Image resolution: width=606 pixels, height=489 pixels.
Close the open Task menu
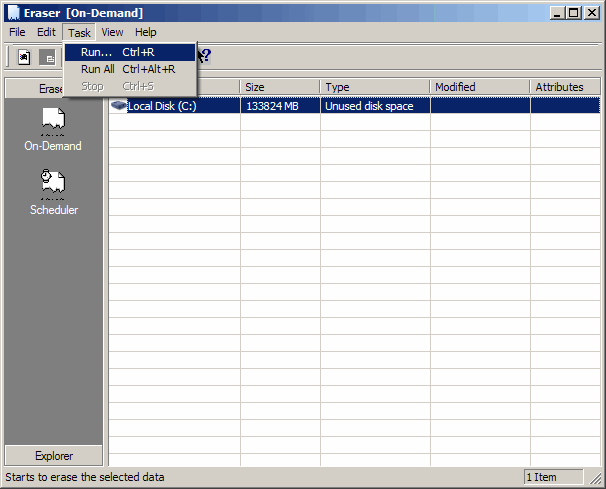tap(79, 32)
